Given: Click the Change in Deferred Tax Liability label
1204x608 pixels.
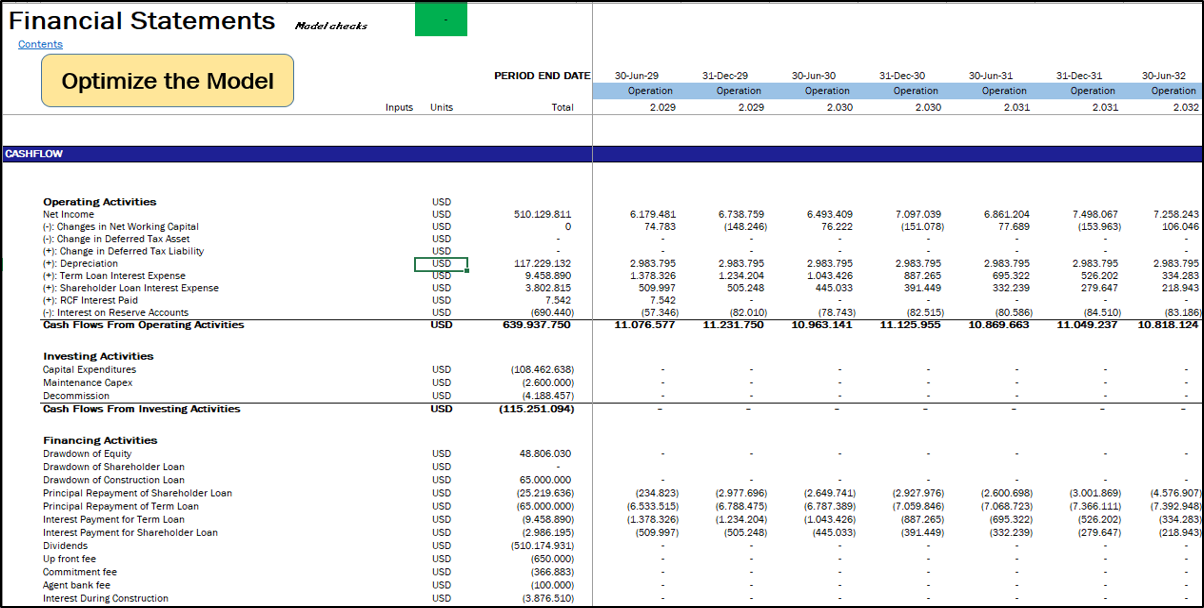Looking at the screenshot, I should click(x=121, y=251).
